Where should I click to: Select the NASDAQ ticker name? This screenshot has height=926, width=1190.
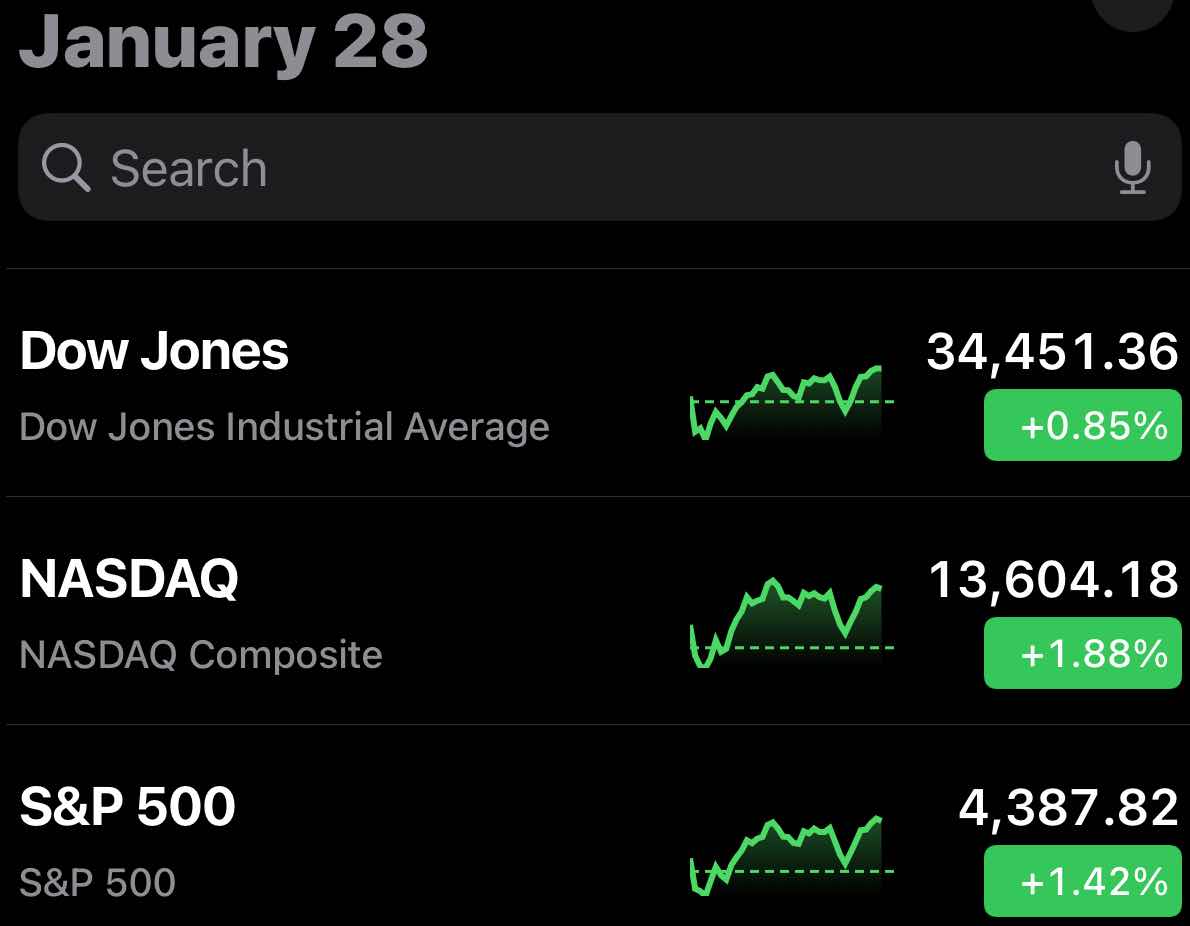pyautogui.click(x=129, y=578)
